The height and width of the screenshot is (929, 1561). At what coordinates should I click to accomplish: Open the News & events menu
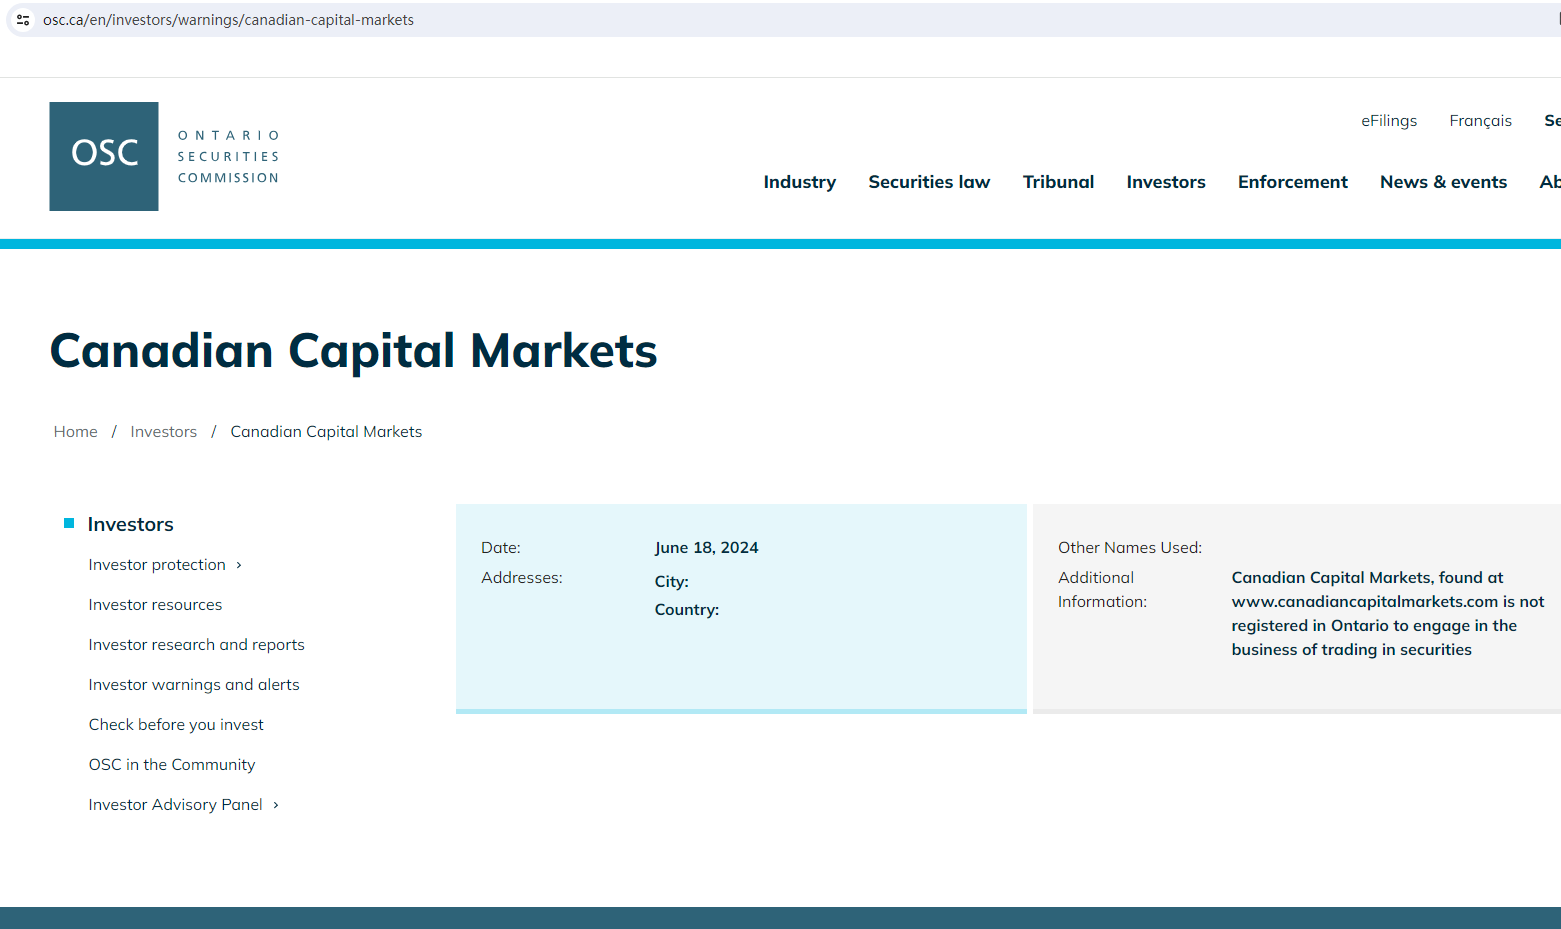click(1442, 182)
